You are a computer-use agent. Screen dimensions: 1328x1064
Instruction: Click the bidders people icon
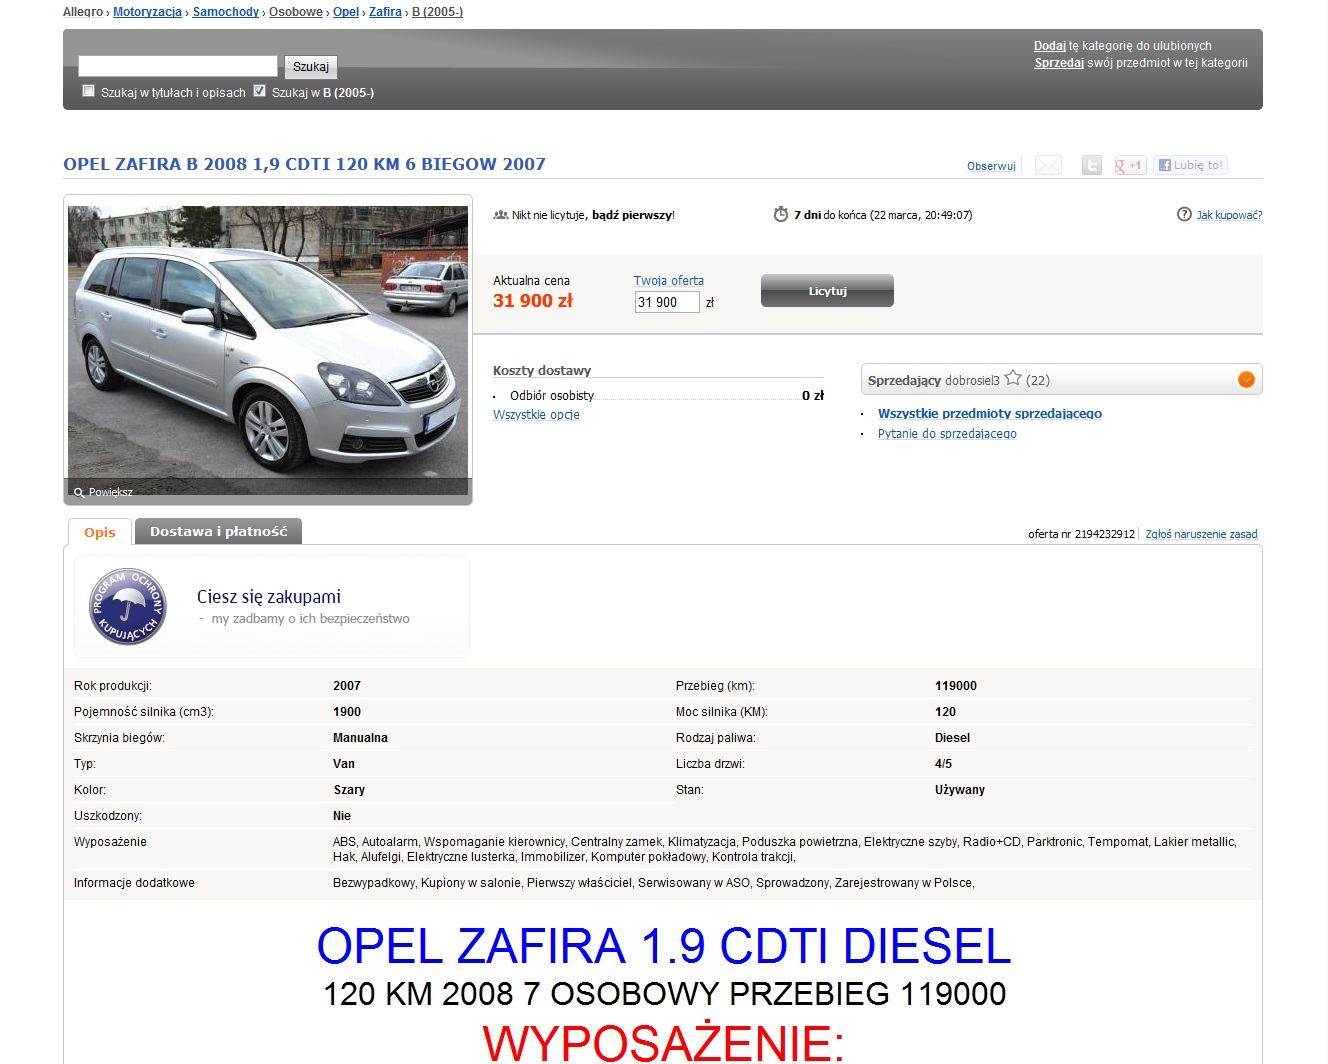[x=500, y=215]
